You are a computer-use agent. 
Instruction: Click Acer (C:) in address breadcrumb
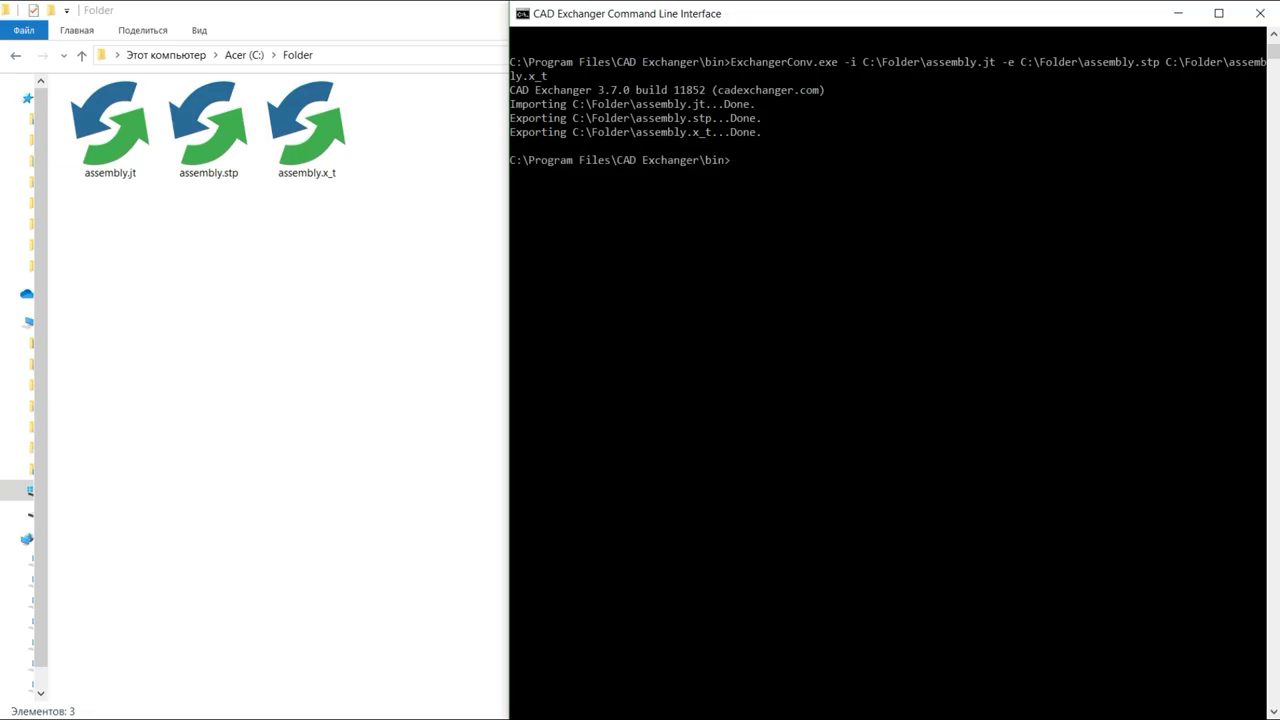click(x=244, y=55)
